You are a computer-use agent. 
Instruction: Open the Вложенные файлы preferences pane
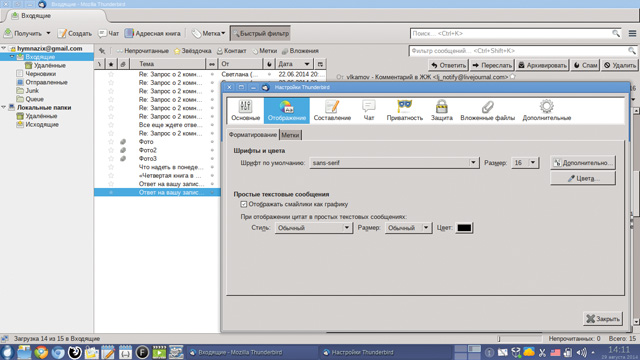point(487,110)
